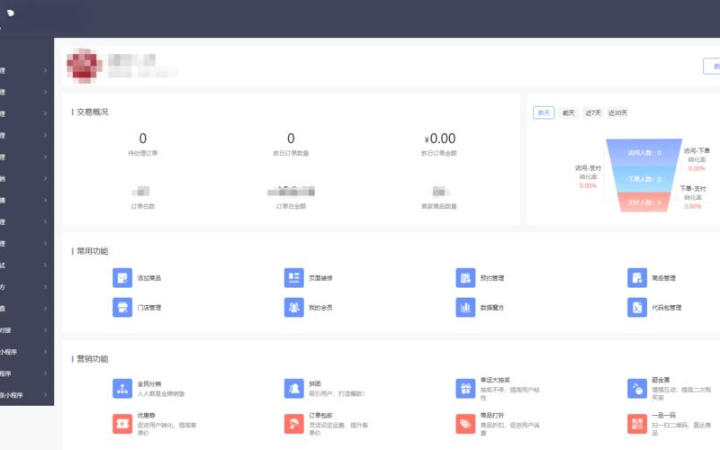Screen dimensions: 720x450
Task: Open the 预约管理 booking management icon
Action: 465,278
